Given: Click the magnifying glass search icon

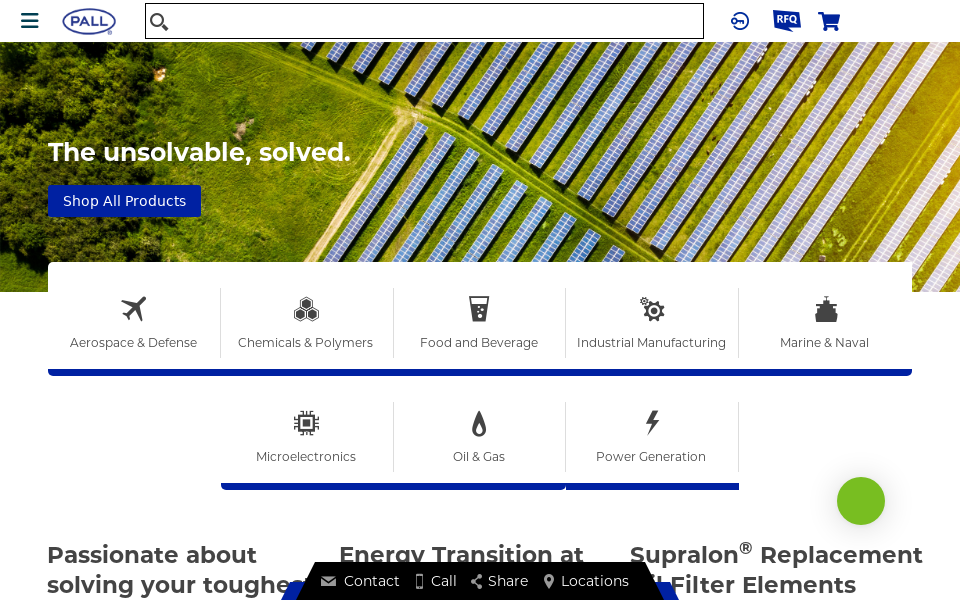Looking at the screenshot, I should coord(159,21).
